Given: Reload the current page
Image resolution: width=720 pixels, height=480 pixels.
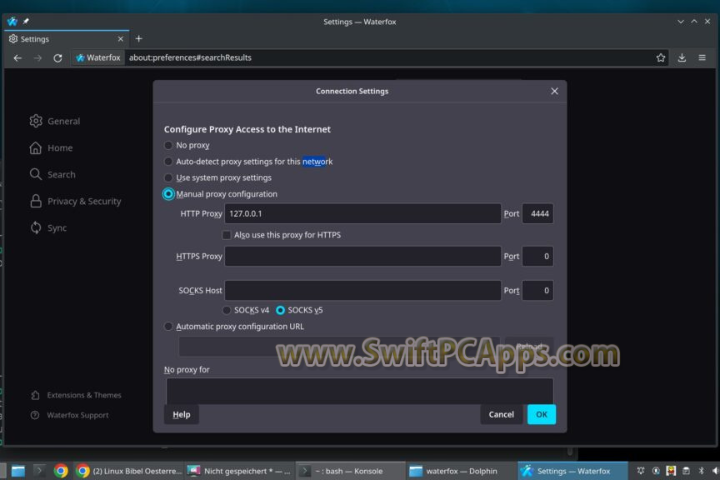Looking at the screenshot, I should 57,58.
